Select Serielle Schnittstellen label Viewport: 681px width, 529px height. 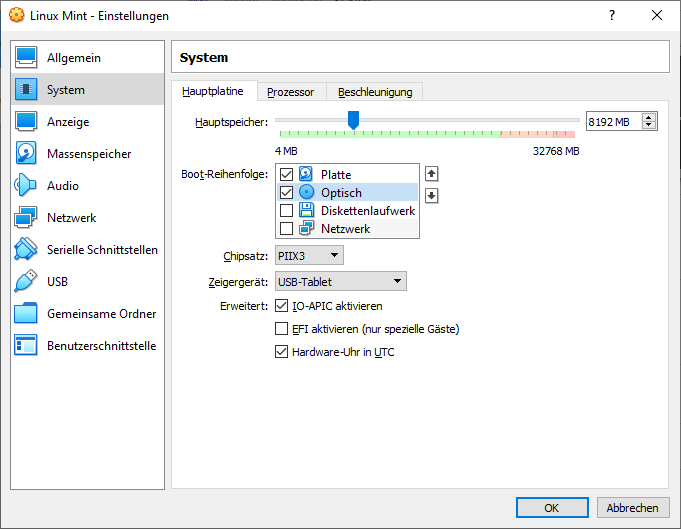102,250
